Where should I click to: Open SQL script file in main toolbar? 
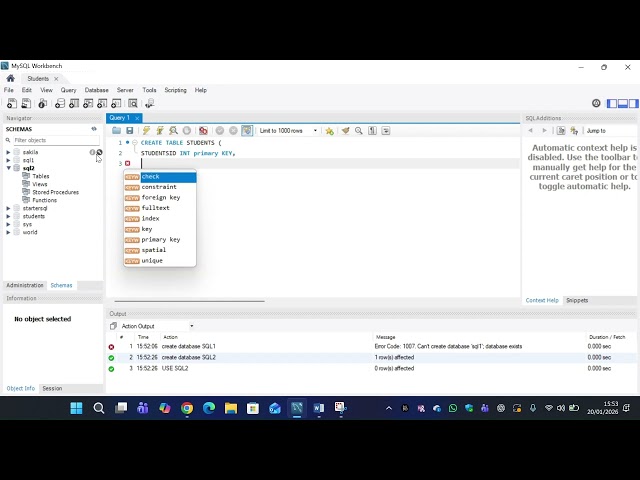pos(26,103)
